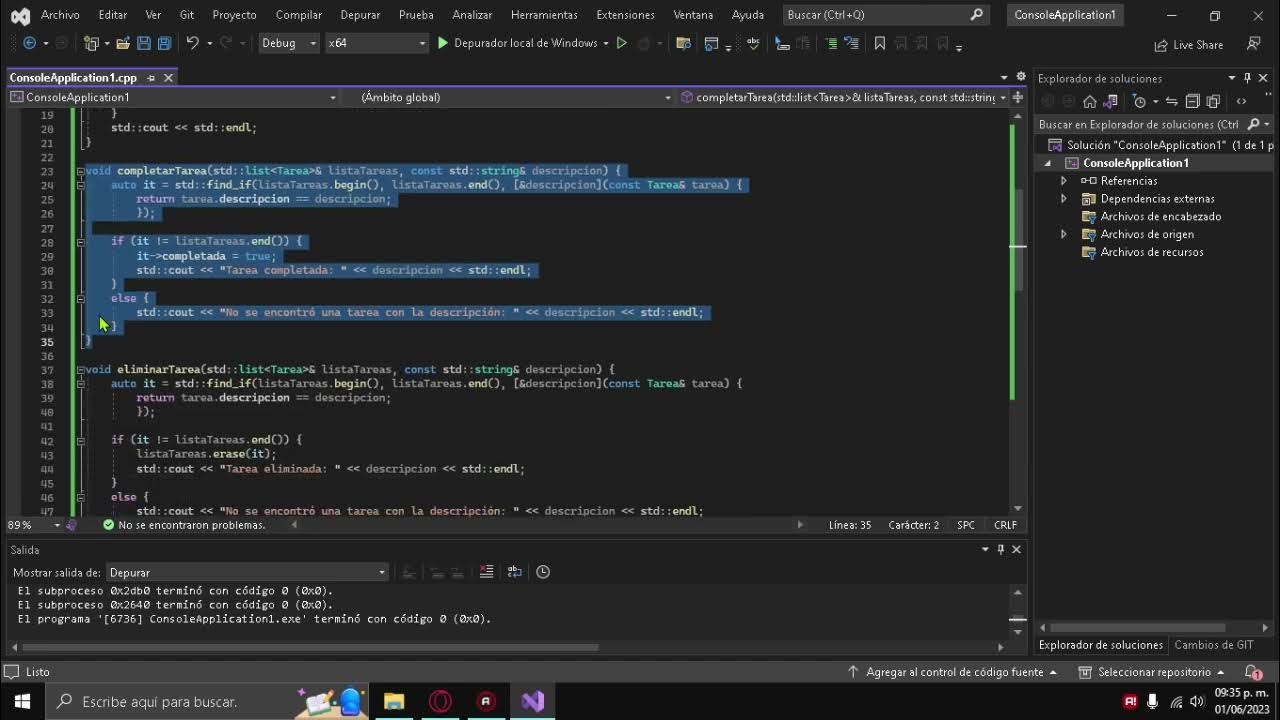The width and height of the screenshot is (1280, 720).
Task: Toggle auto-hide pin on Explorador de soluciones
Action: (1247, 78)
